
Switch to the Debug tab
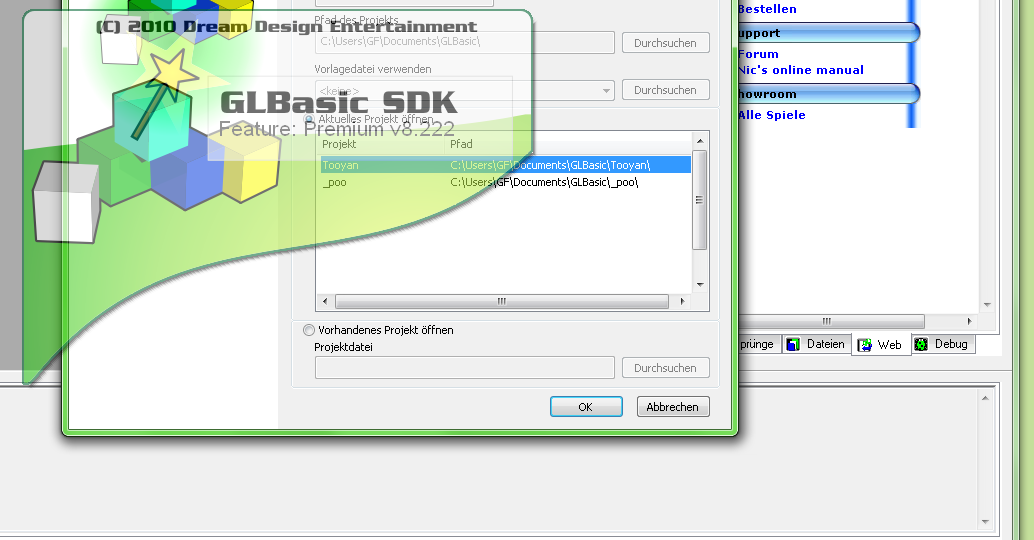pyautogui.click(x=942, y=344)
